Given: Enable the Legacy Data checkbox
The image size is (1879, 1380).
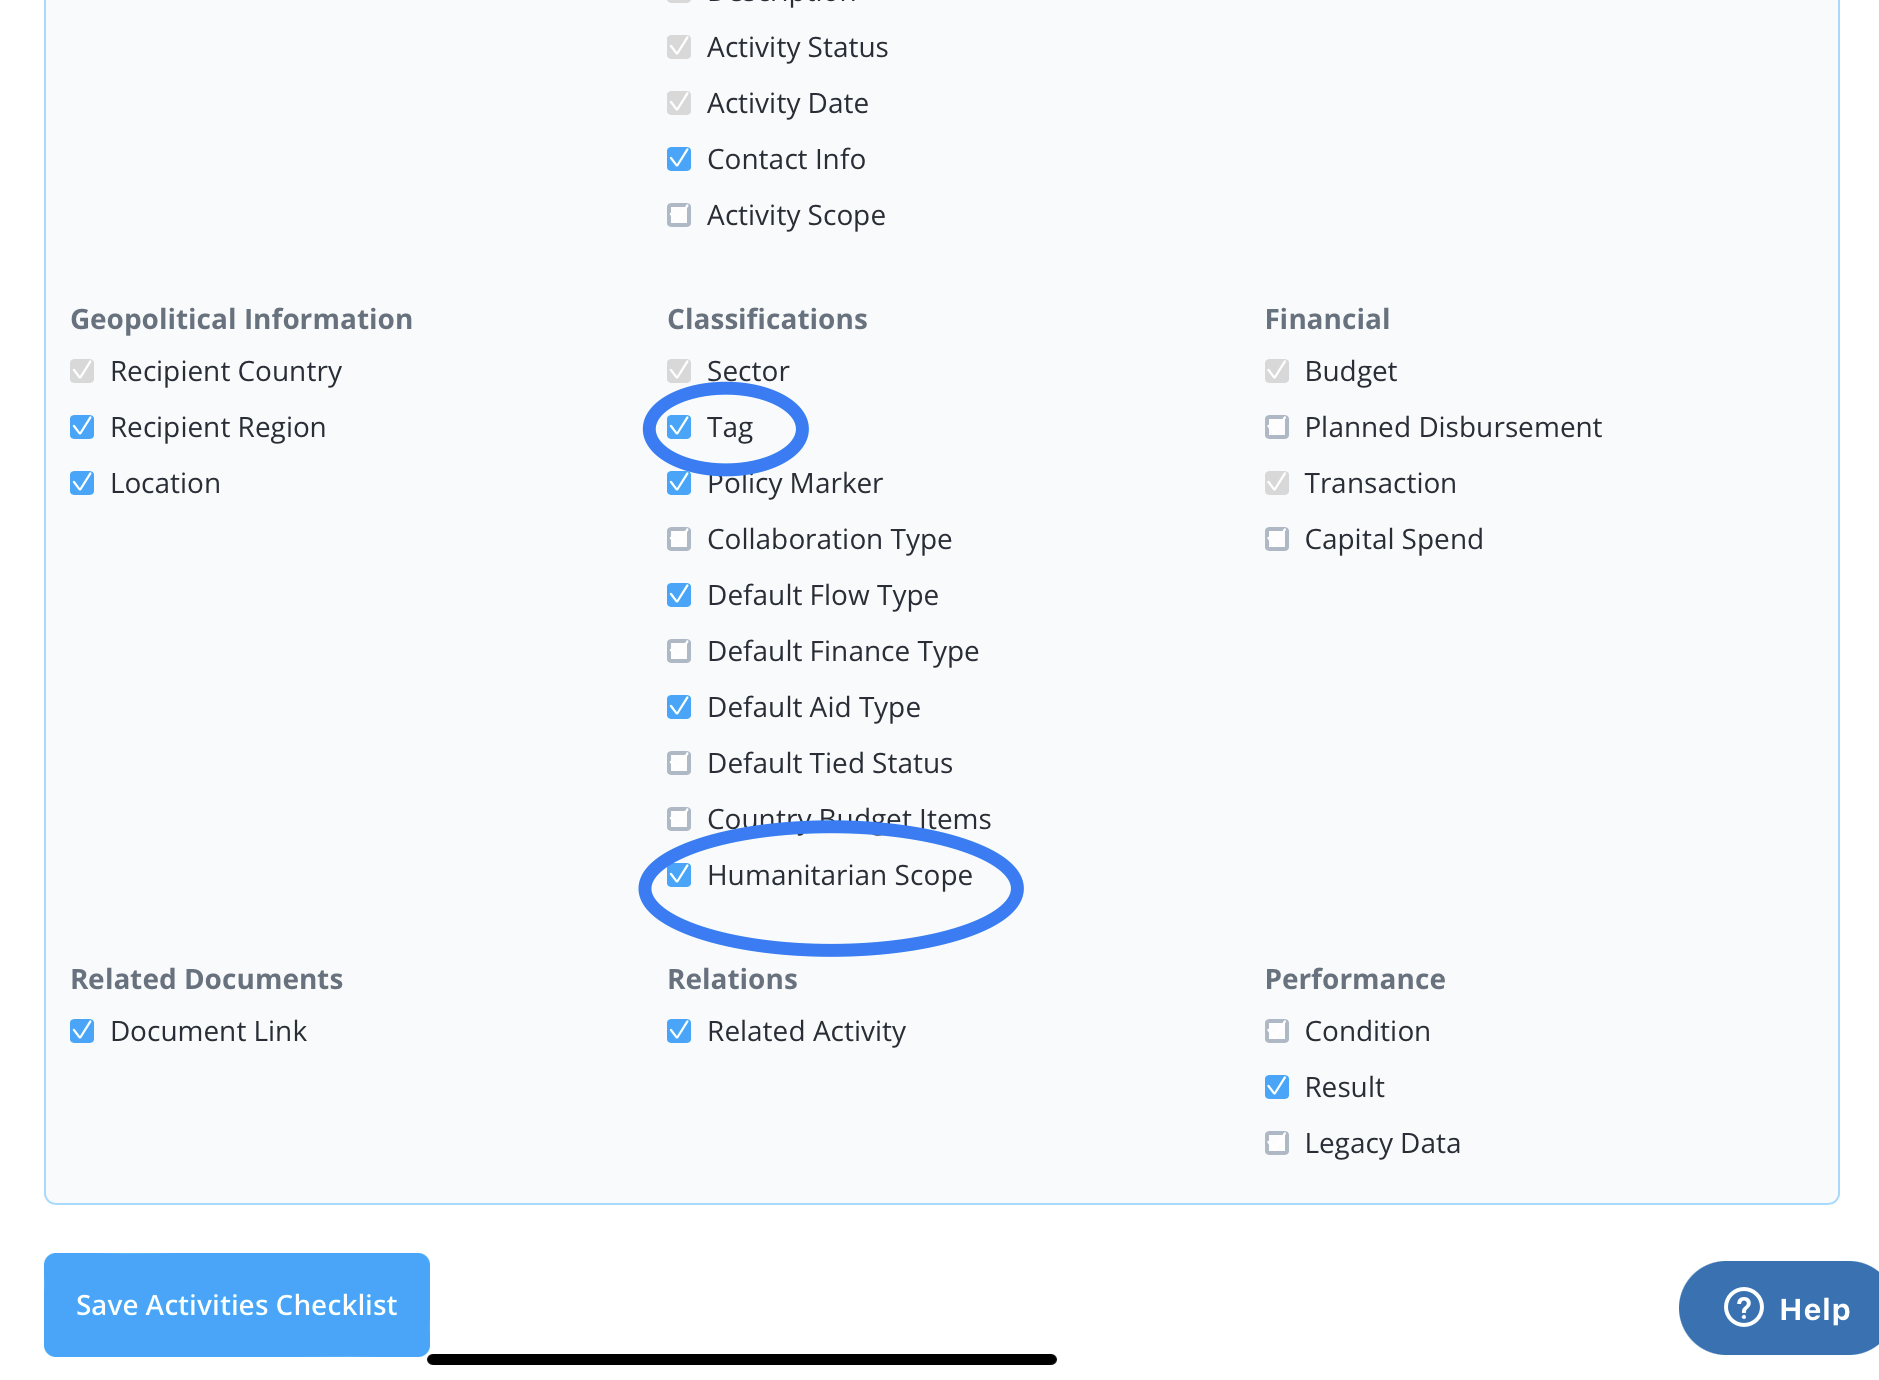Looking at the screenshot, I should pyautogui.click(x=1277, y=1143).
